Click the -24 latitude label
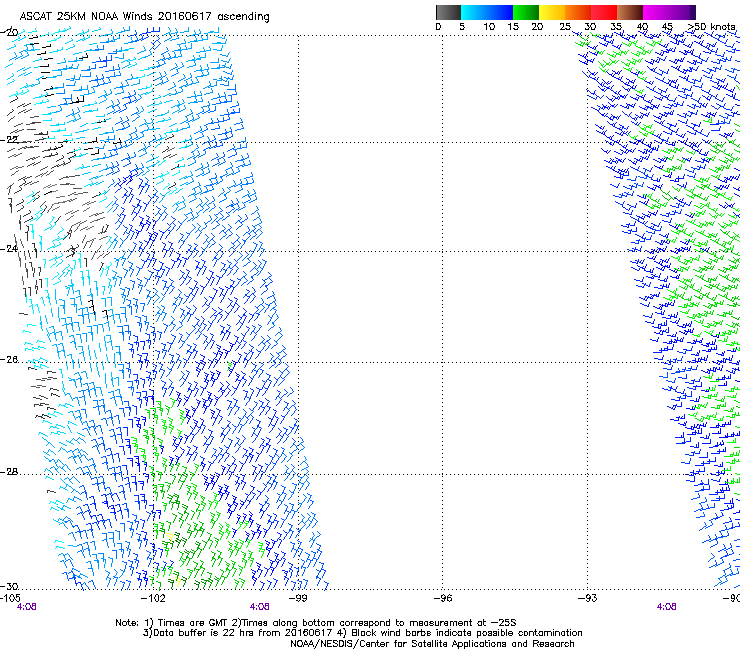740x650 pixels. (9, 248)
